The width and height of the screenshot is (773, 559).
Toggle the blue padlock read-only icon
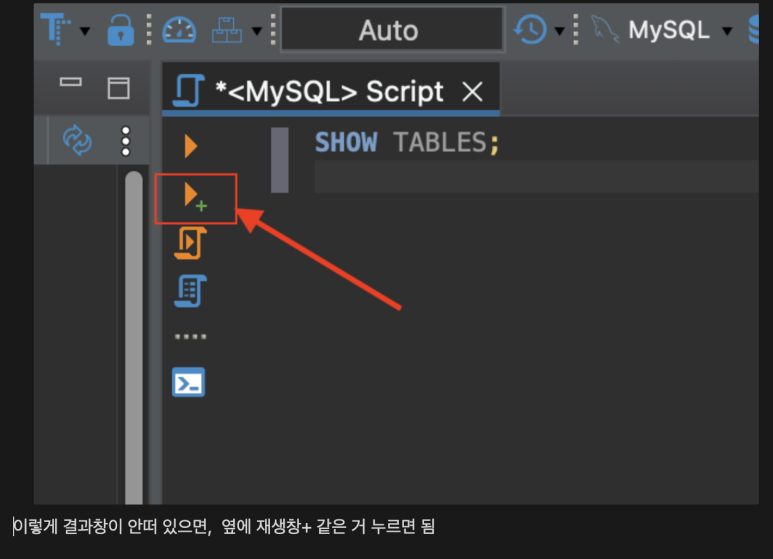pos(121,30)
